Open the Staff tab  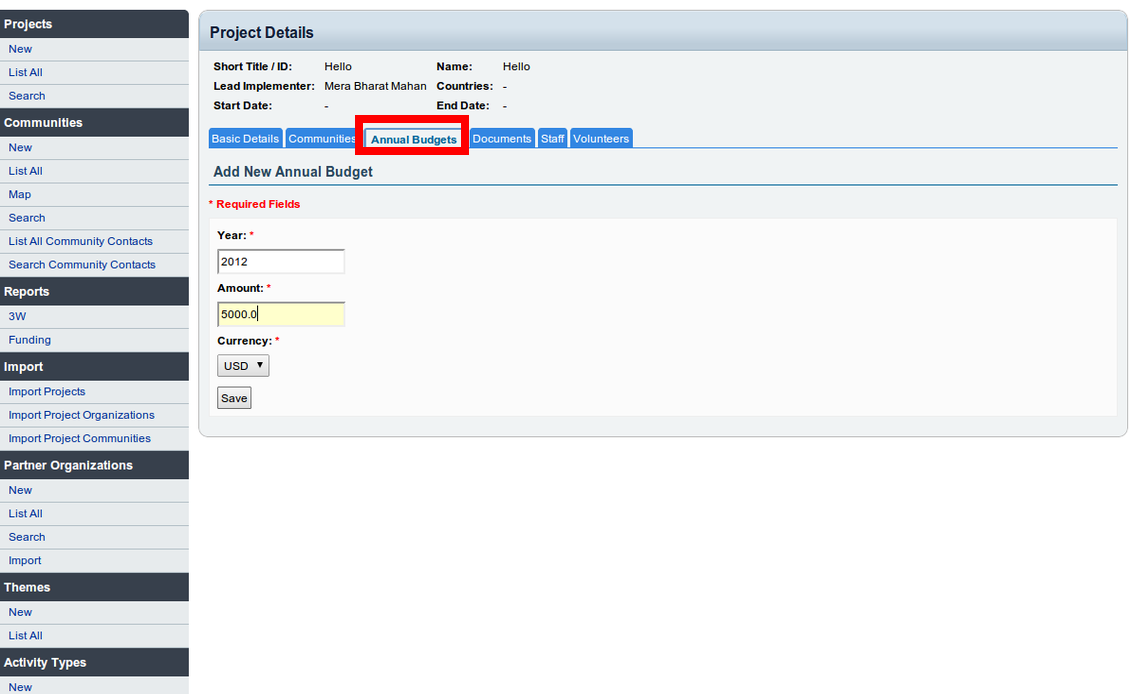click(x=552, y=139)
